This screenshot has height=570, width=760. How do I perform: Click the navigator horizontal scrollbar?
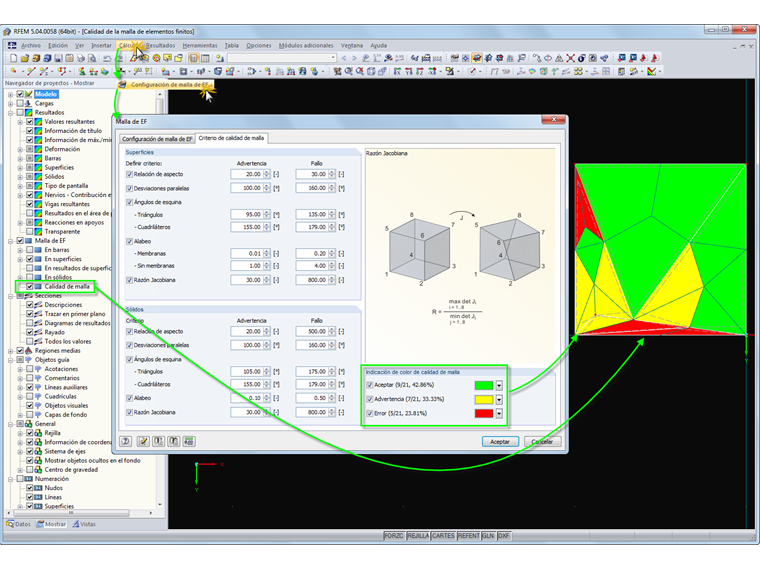(x=79, y=512)
